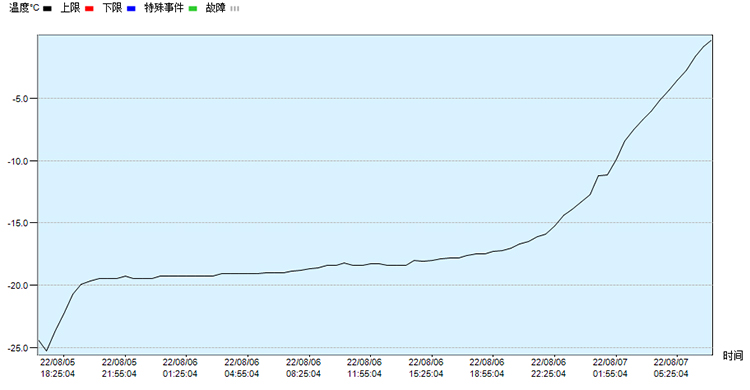
Task: Select the 特殊事件 legend label
Action: 164,8
